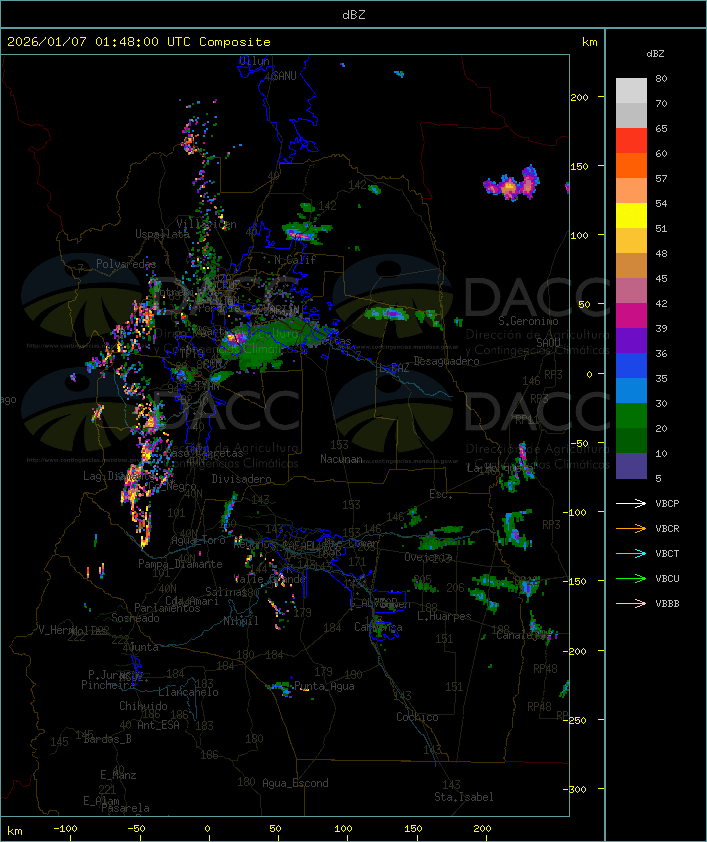This screenshot has height=842, width=707.
Task: Pick the red 60-65 dBZ swatch
Action: pyautogui.click(x=631, y=141)
